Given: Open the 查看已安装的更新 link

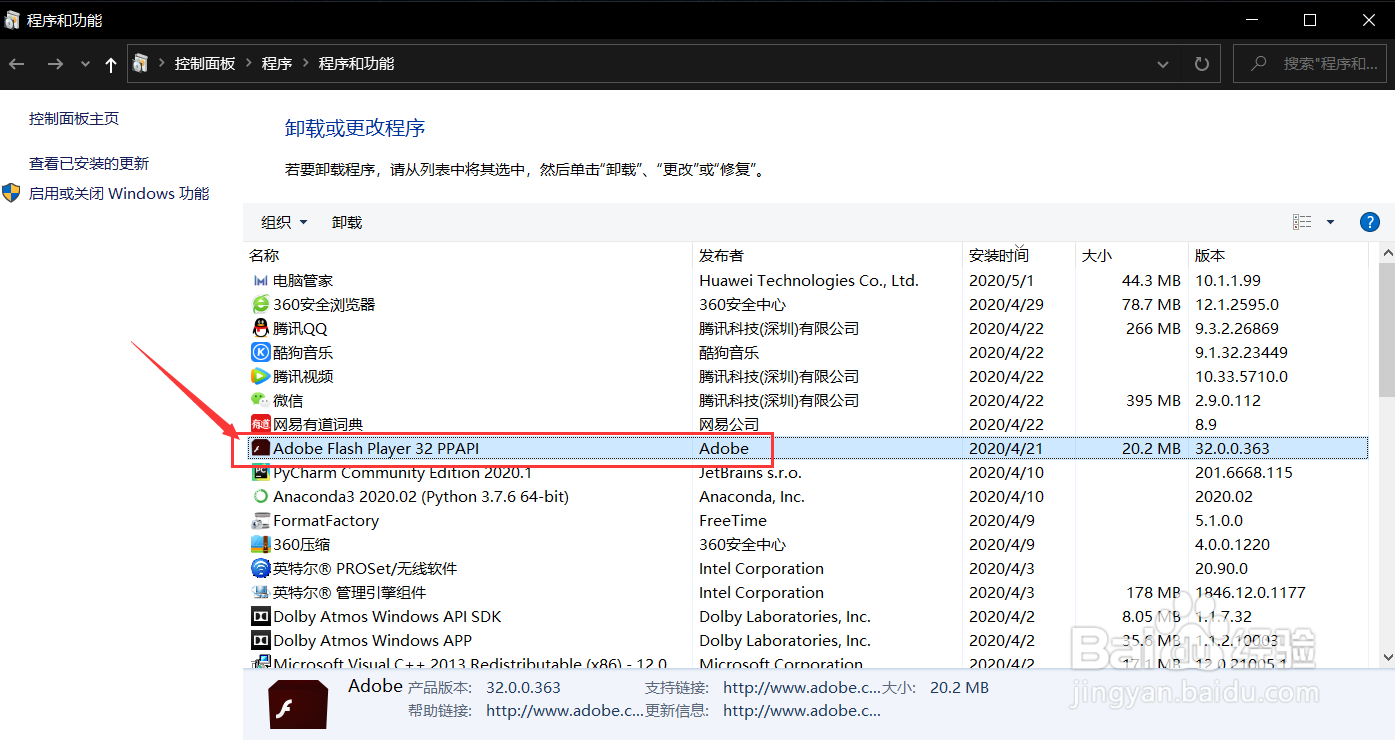Looking at the screenshot, I should click(89, 163).
